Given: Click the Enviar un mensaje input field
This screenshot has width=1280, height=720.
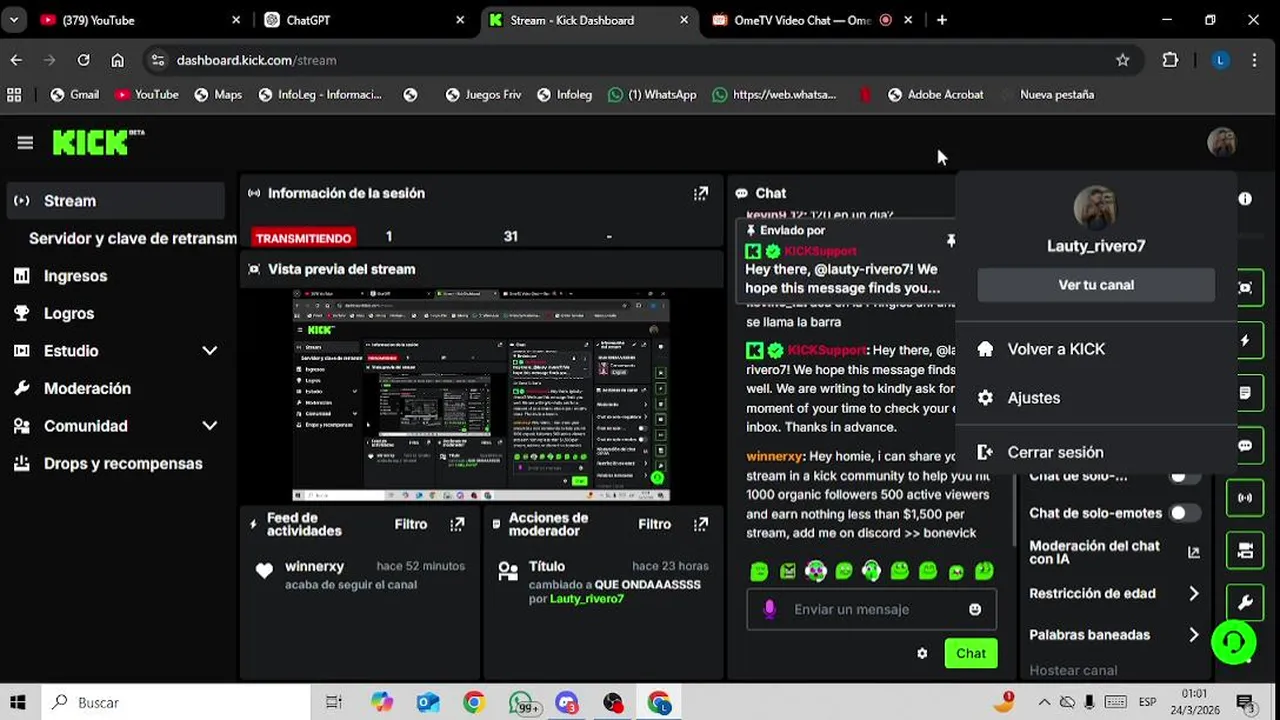Looking at the screenshot, I should 870,609.
